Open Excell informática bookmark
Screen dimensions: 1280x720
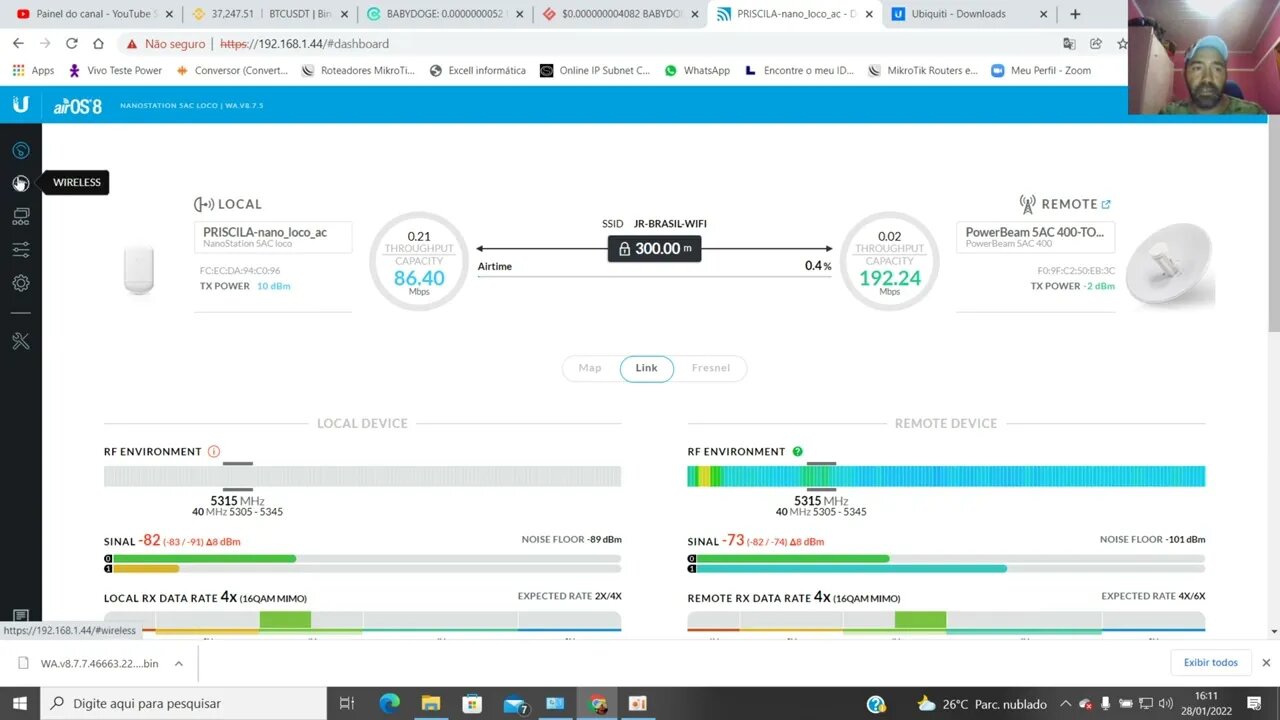coord(477,71)
